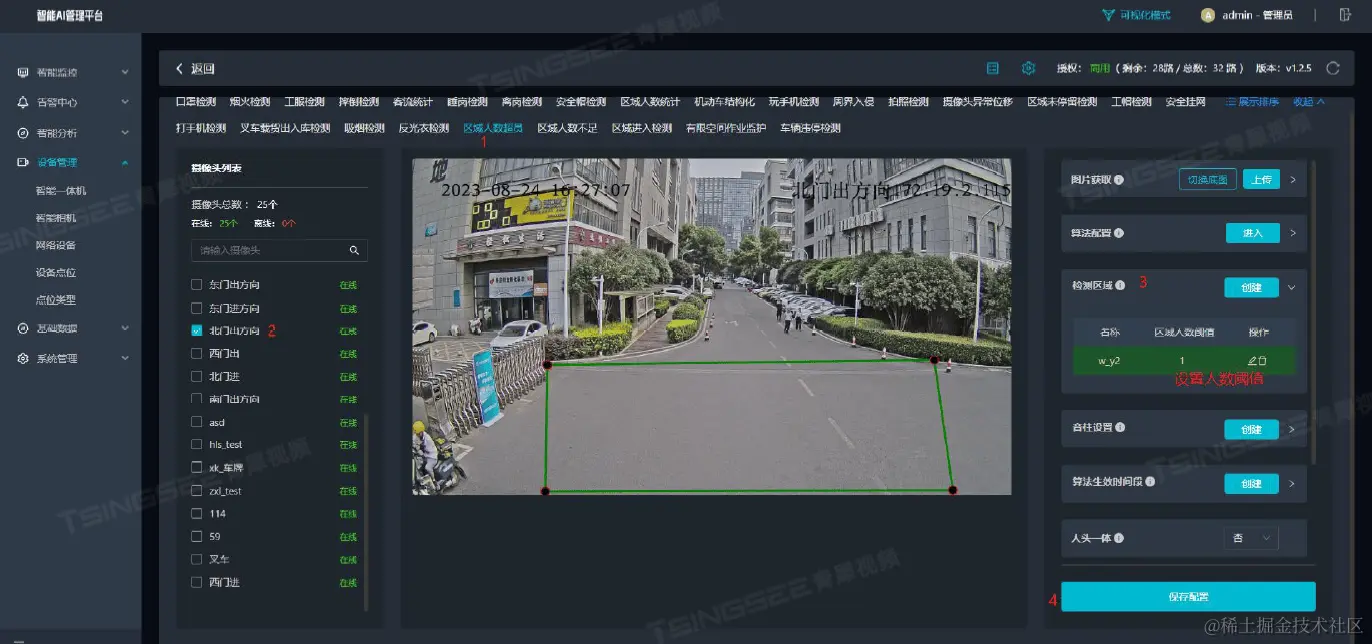Click the info icon next to 检测区域
Screen dimensions: 1372x644
(1119, 287)
